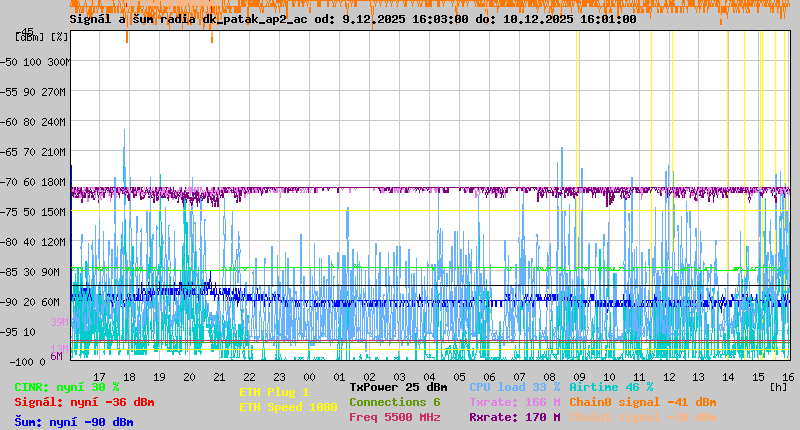Select the Freq 5500 MHz label
The image size is (800, 430).
(x=394, y=417)
